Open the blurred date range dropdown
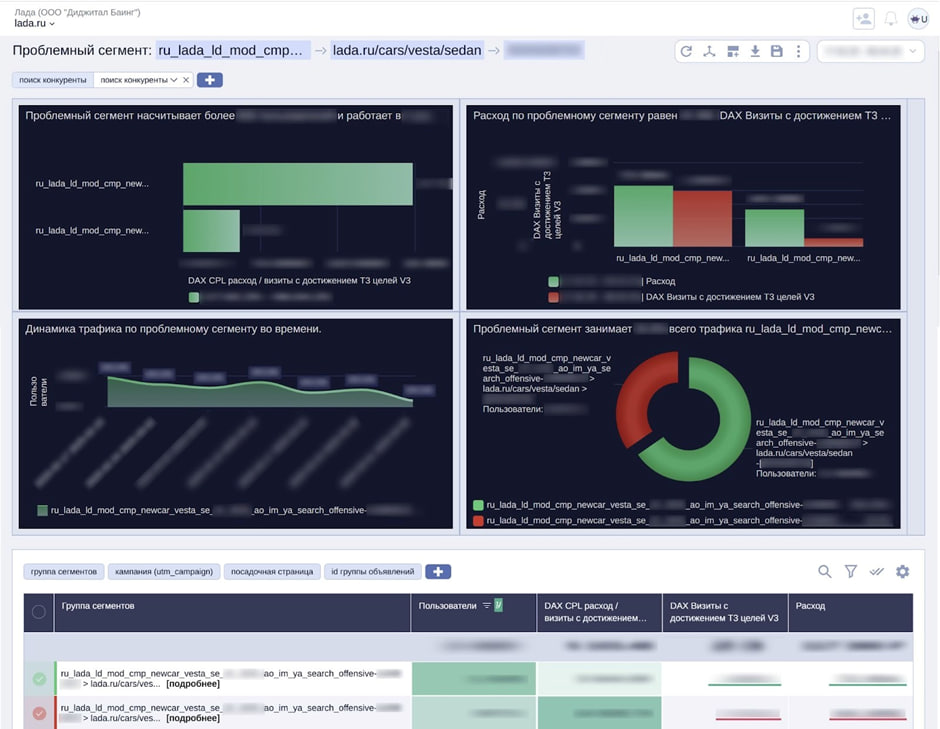The image size is (940, 729). tap(870, 51)
